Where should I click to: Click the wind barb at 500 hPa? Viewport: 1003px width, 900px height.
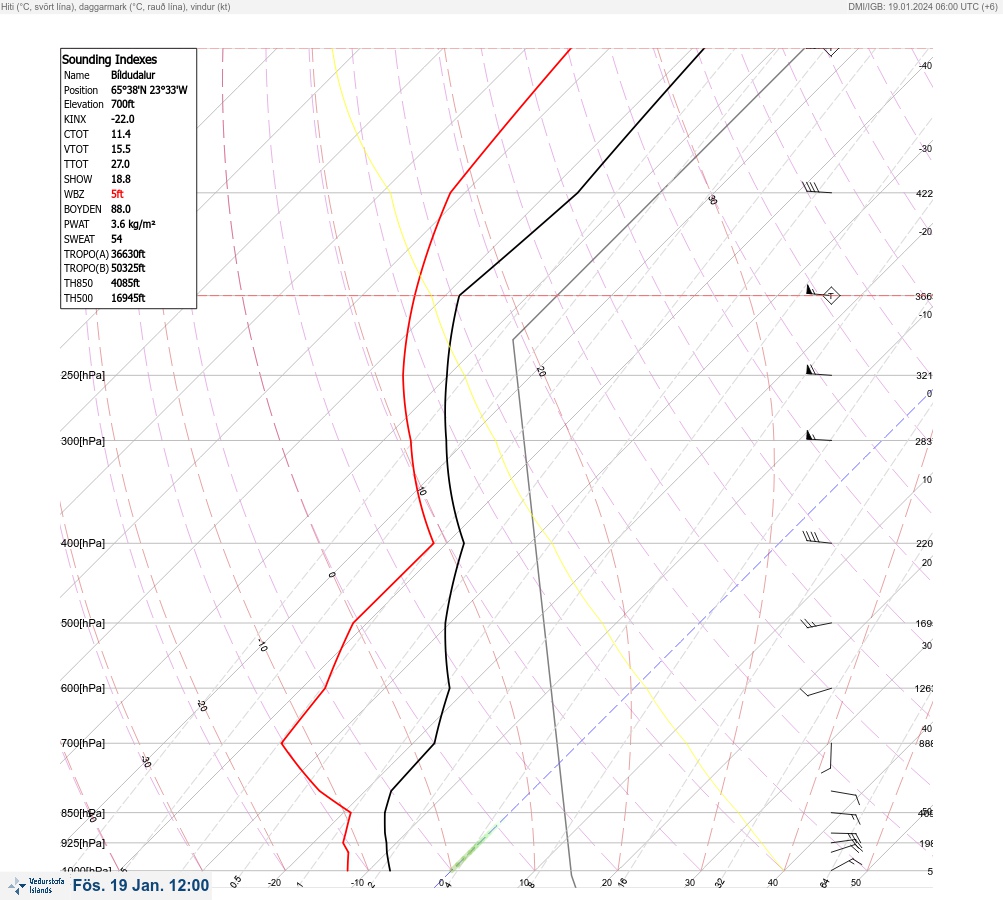click(x=816, y=624)
